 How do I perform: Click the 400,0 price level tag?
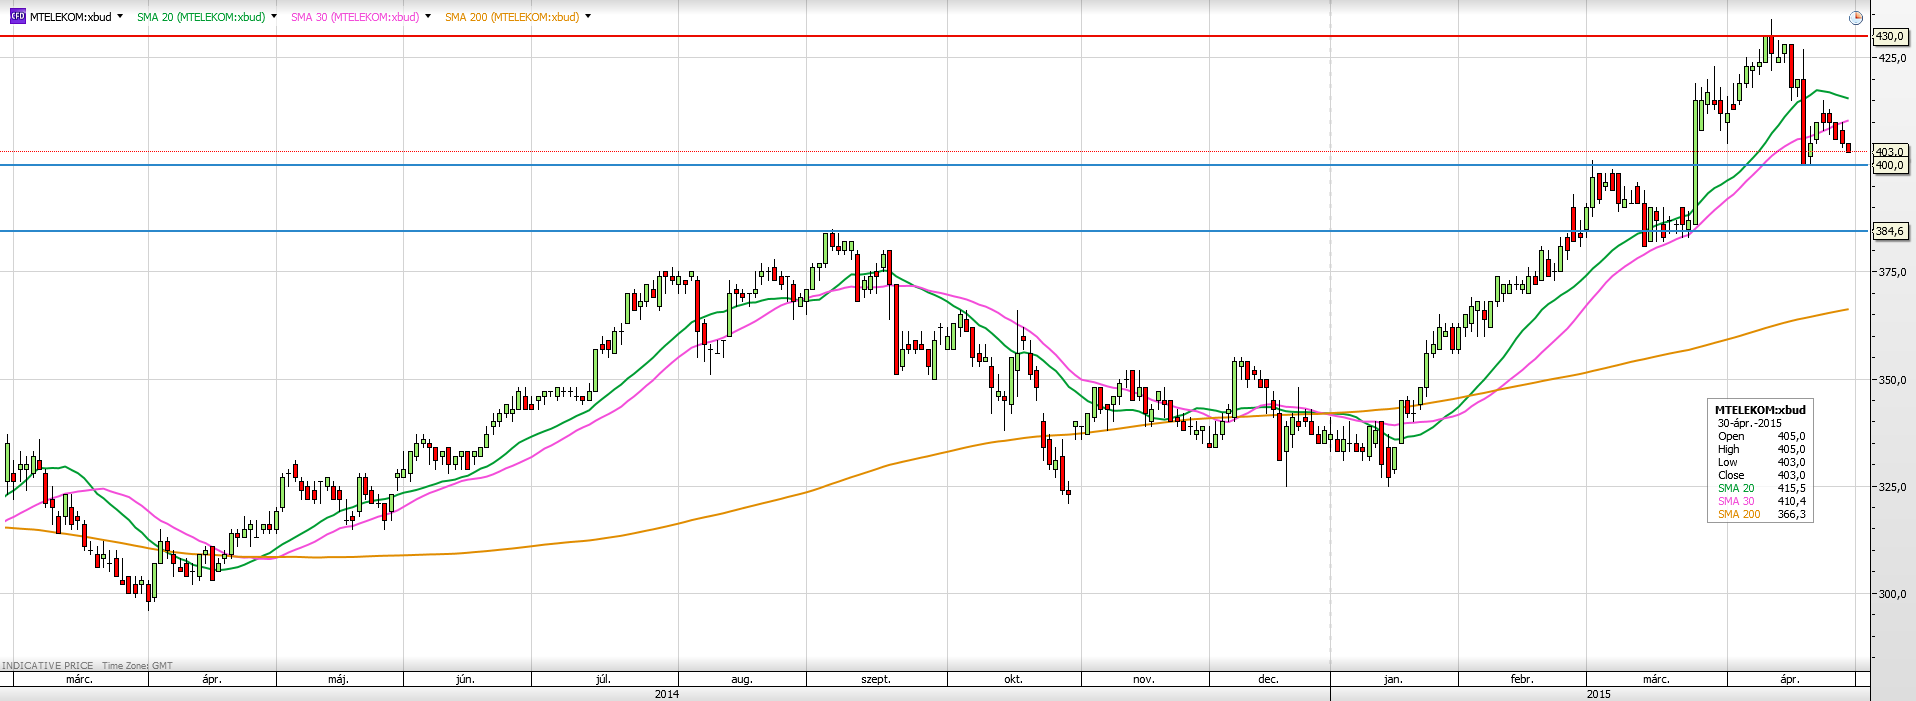(x=1889, y=165)
